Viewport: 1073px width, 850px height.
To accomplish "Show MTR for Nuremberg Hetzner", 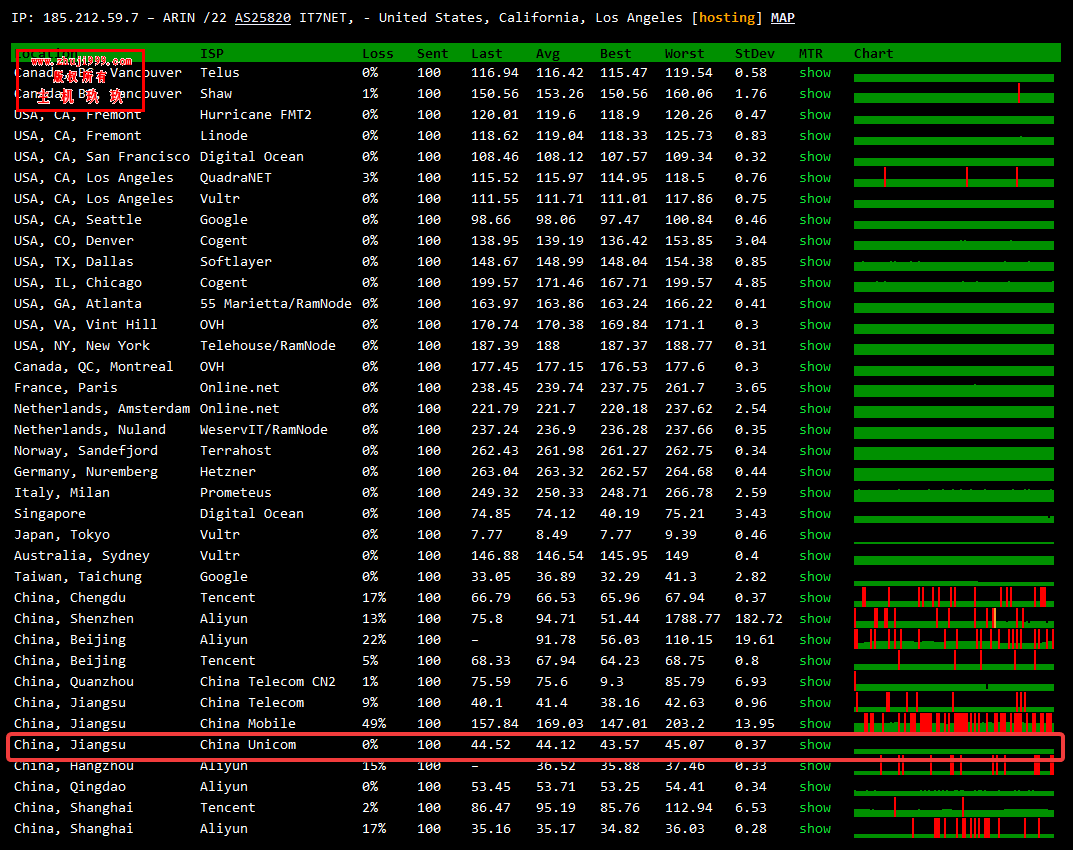I will point(815,472).
